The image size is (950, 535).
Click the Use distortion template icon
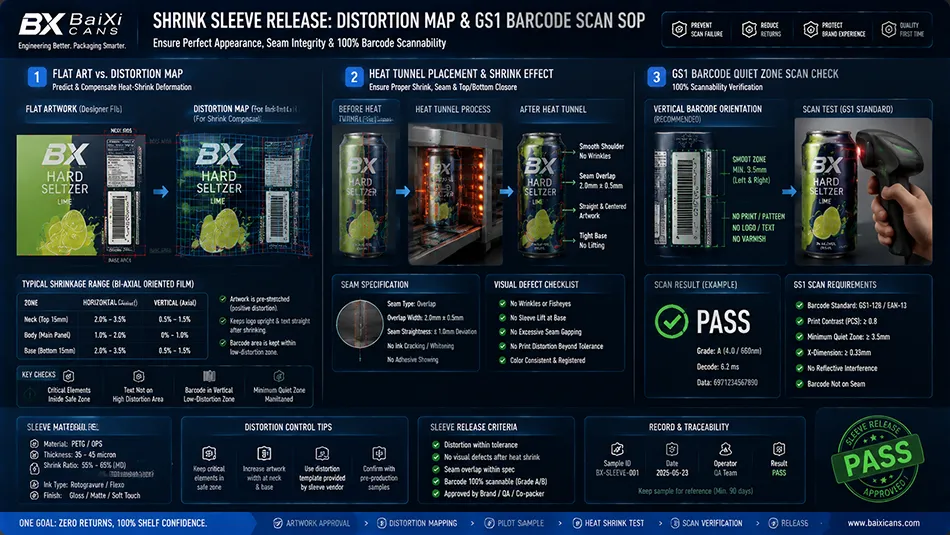322,453
